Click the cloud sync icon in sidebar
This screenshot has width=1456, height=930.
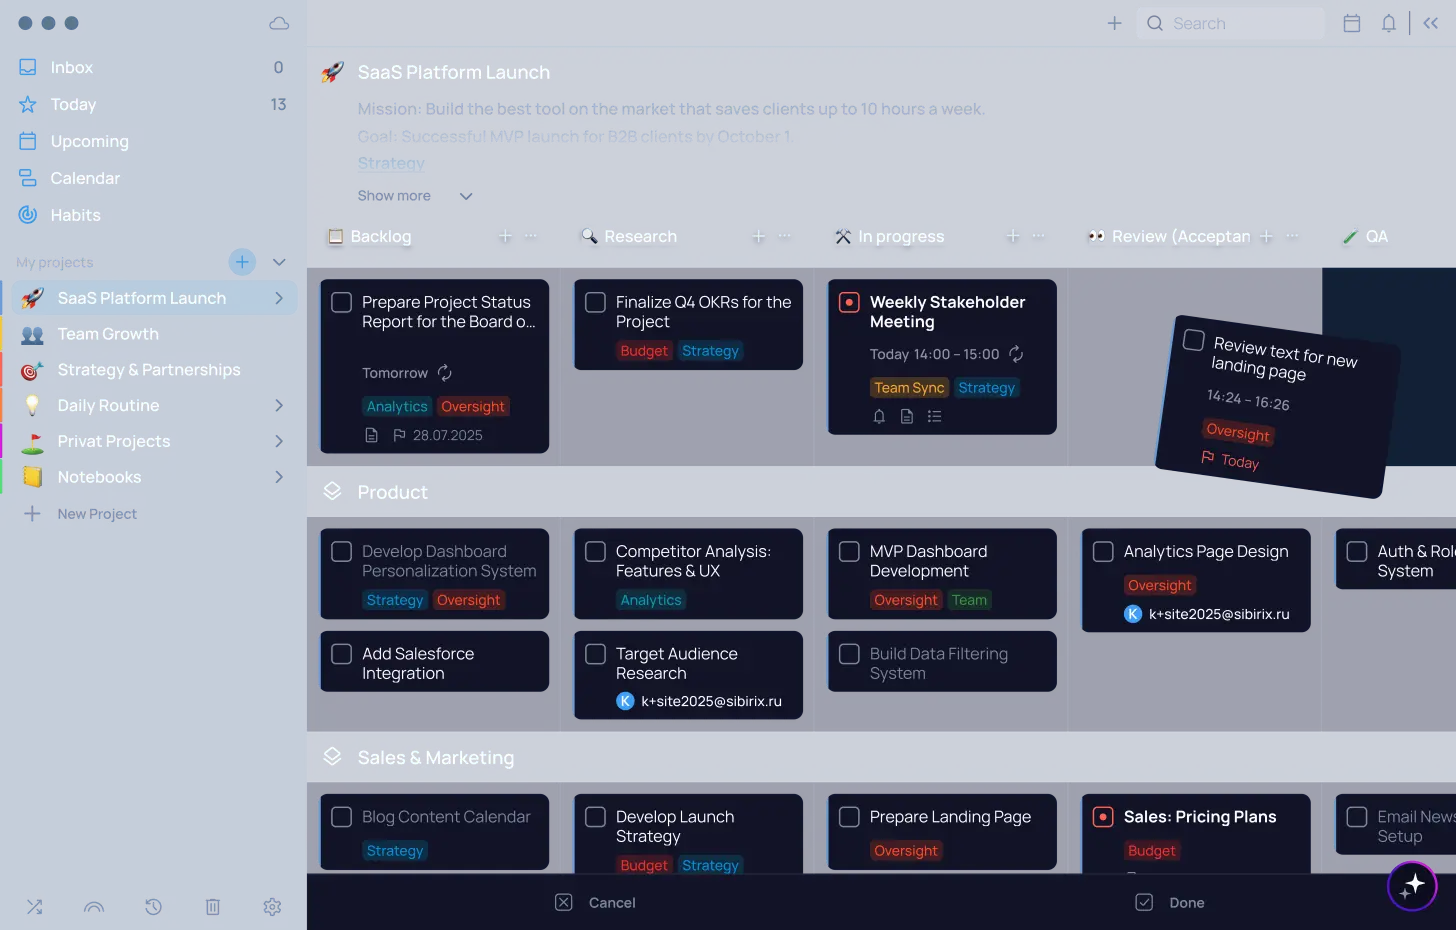(279, 23)
